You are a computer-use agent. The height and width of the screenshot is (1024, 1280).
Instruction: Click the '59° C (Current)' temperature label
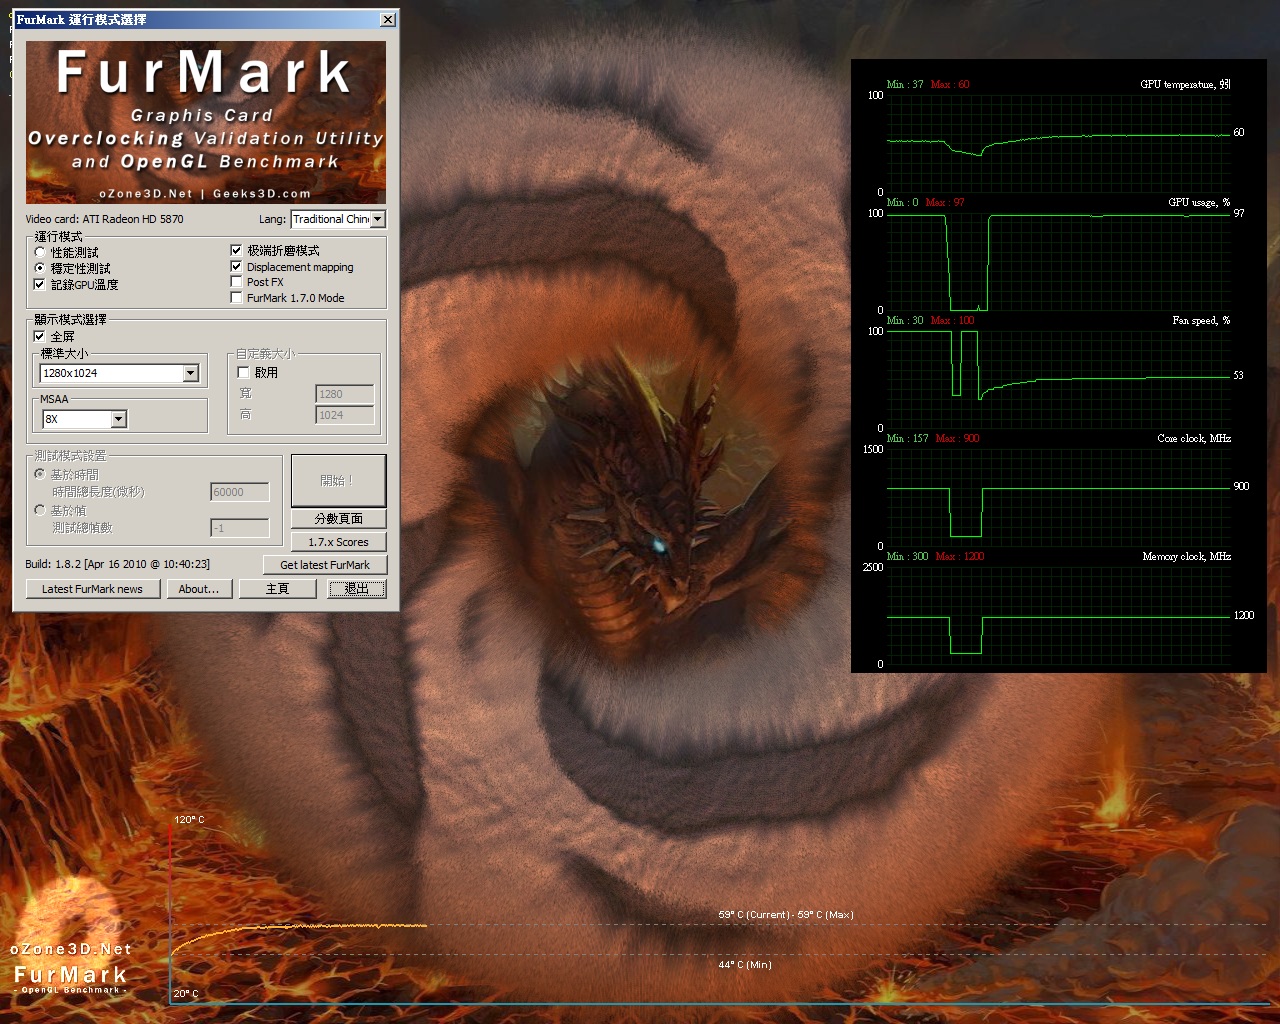pyautogui.click(x=754, y=915)
